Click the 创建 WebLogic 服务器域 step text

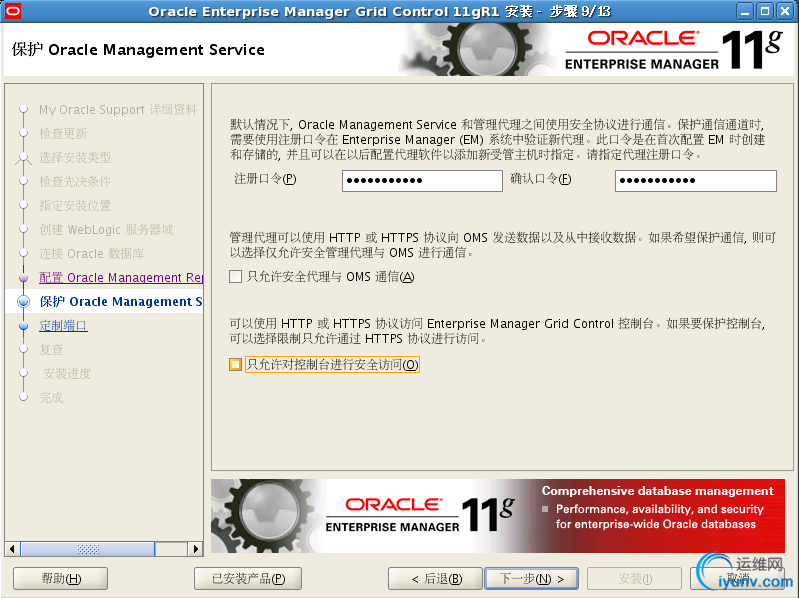point(106,229)
